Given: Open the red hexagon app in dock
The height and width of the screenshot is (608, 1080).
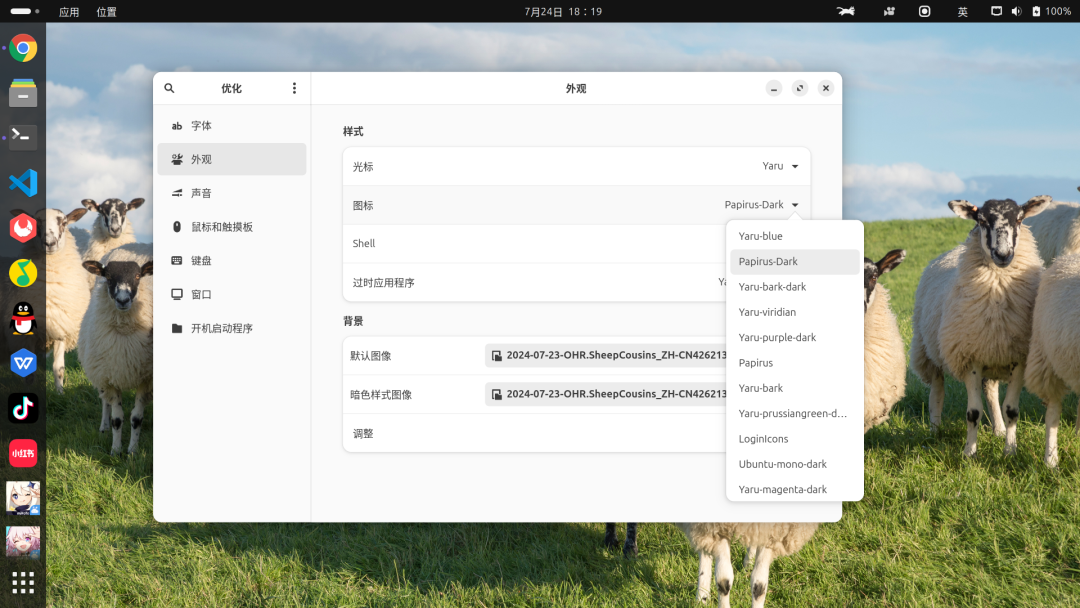Looking at the screenshot, I should (23, 228).
